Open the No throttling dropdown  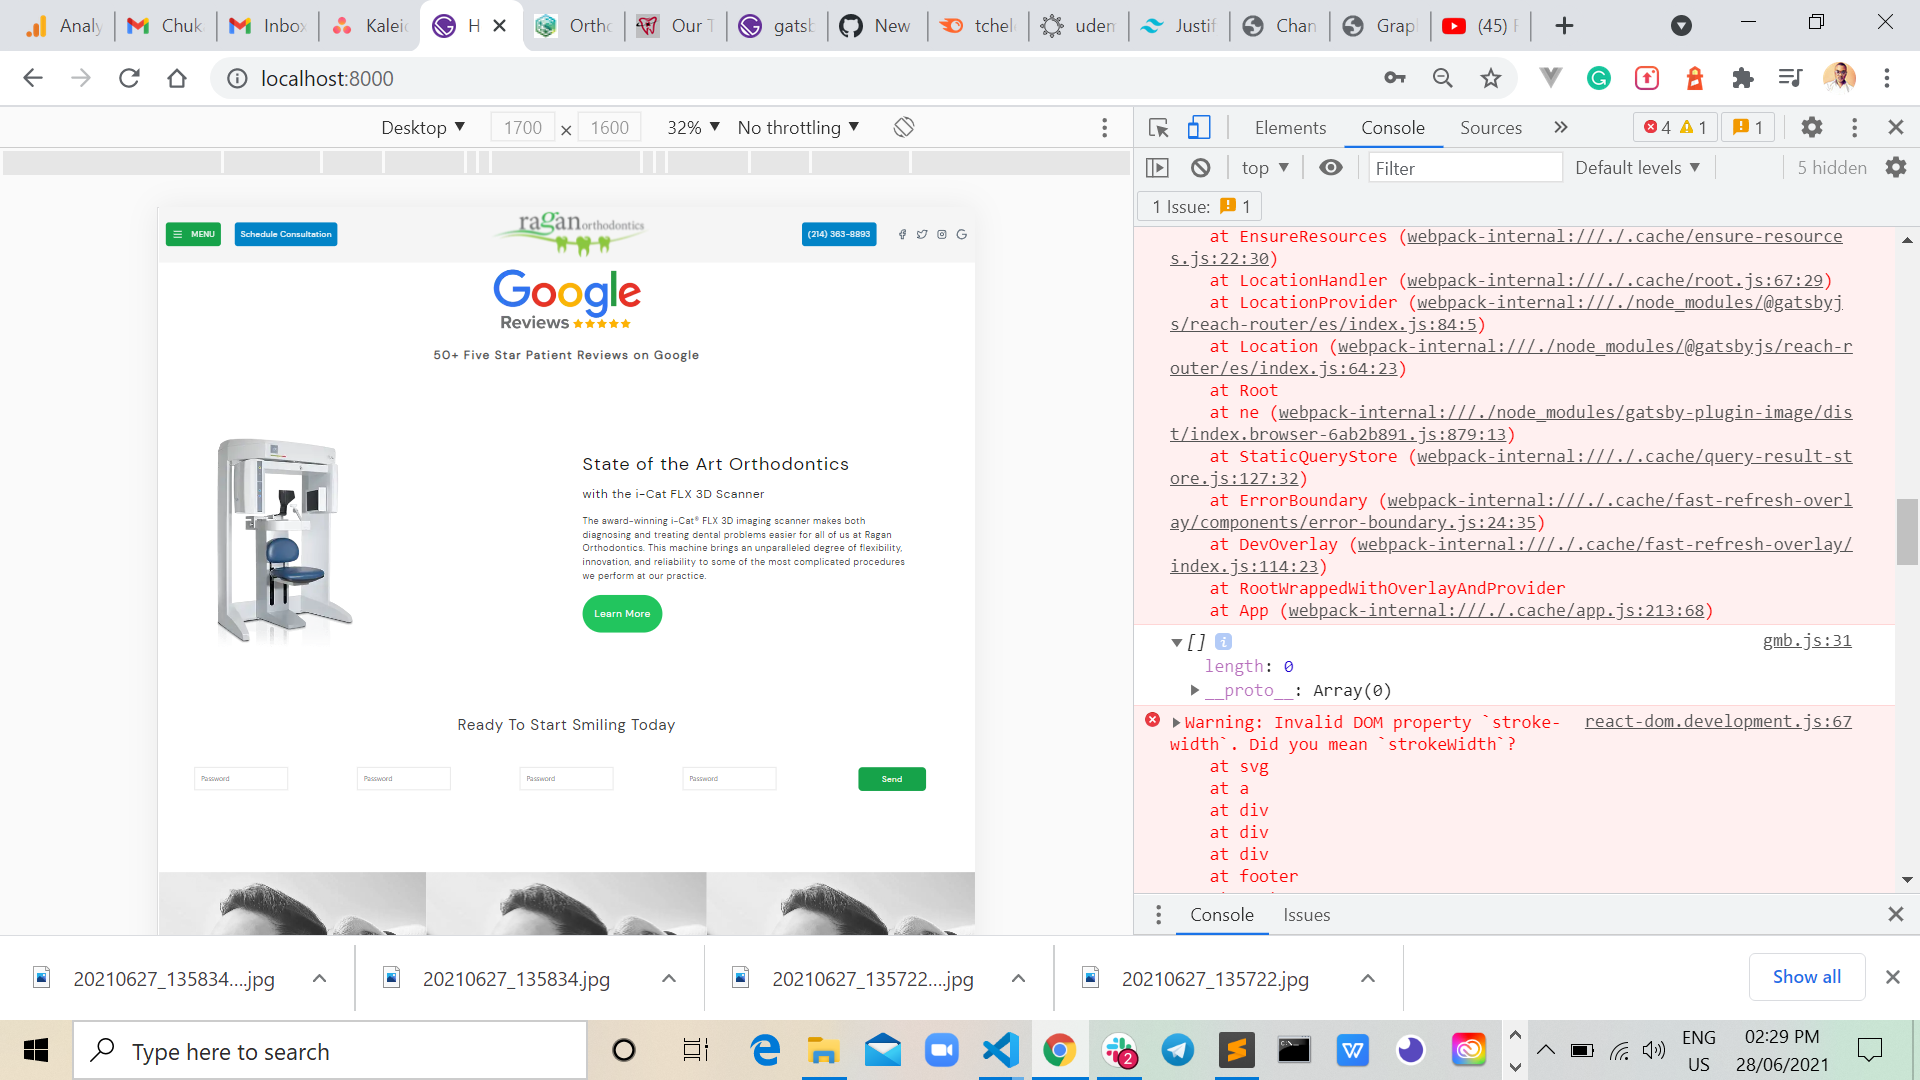(x=798, y=127)
